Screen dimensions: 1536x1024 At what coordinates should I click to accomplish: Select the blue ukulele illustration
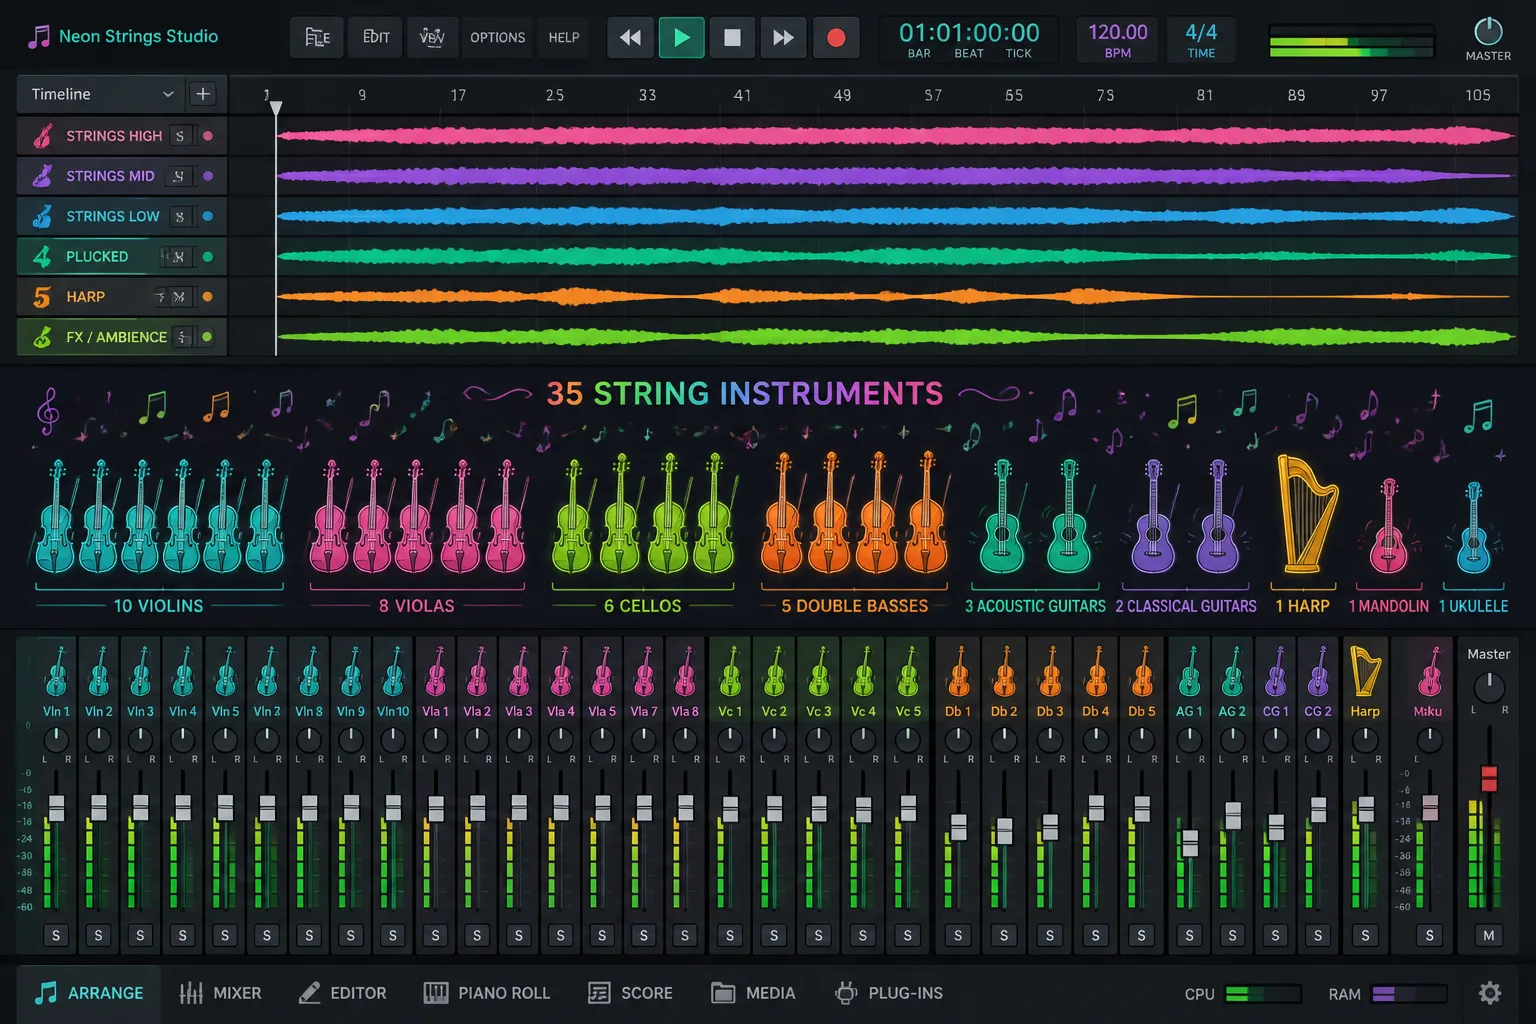click(1473, 527)
